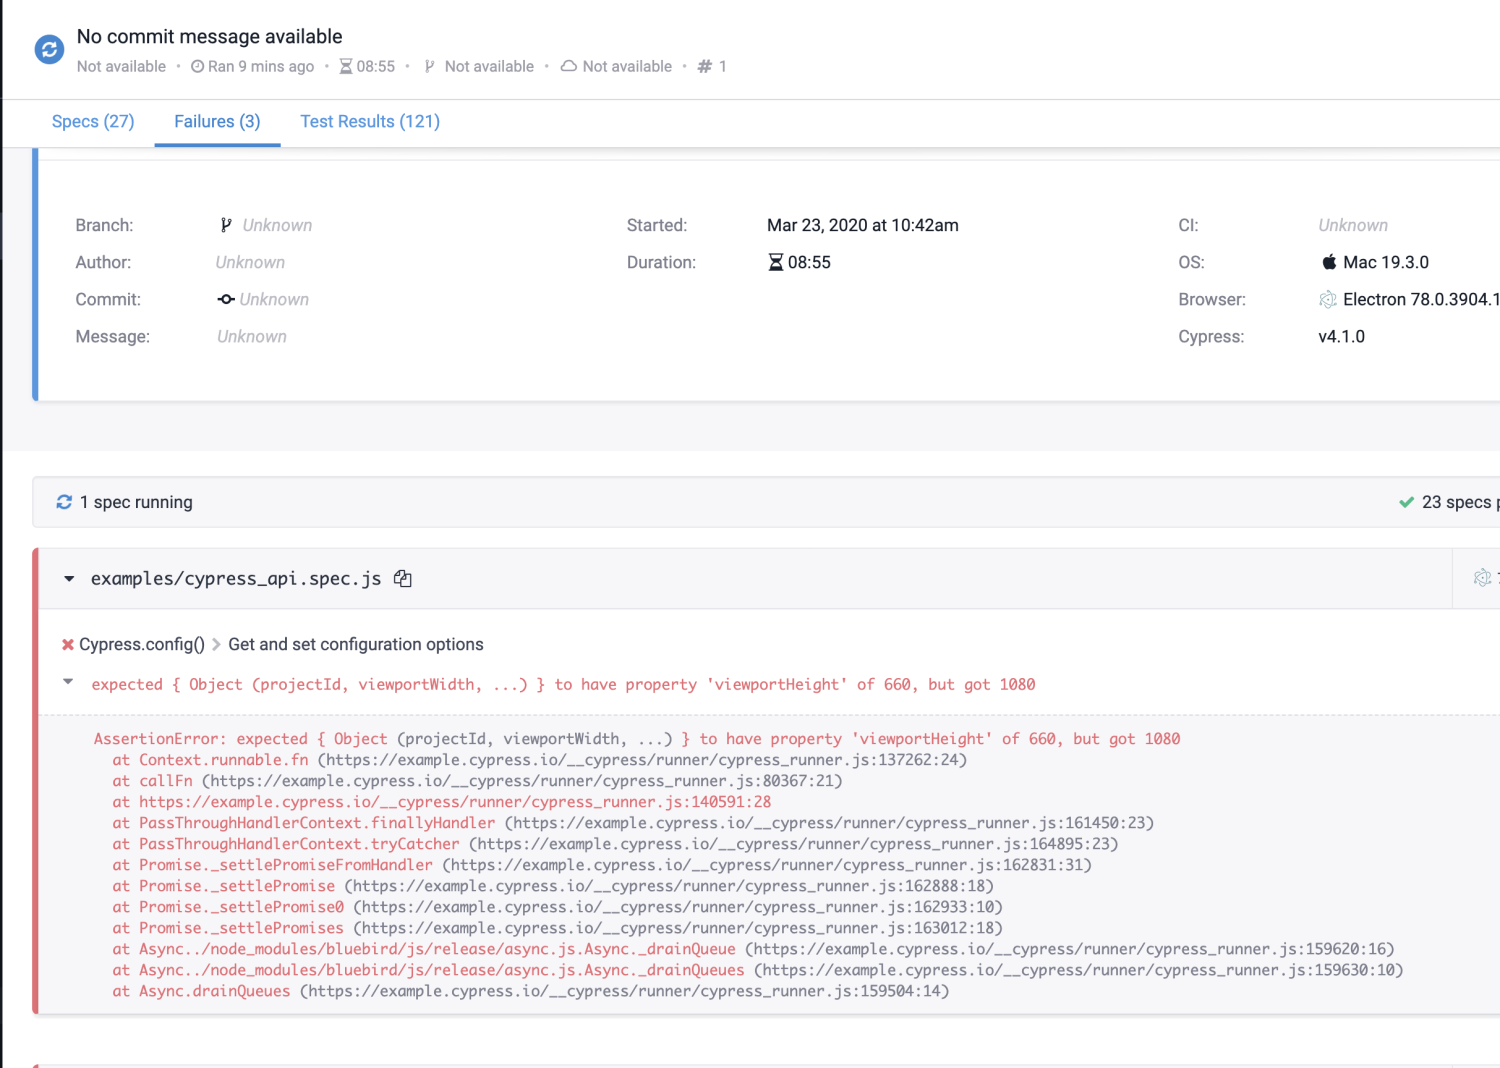Click the examples/cypress_api.spec.js file name

click(x=236, y=579)
